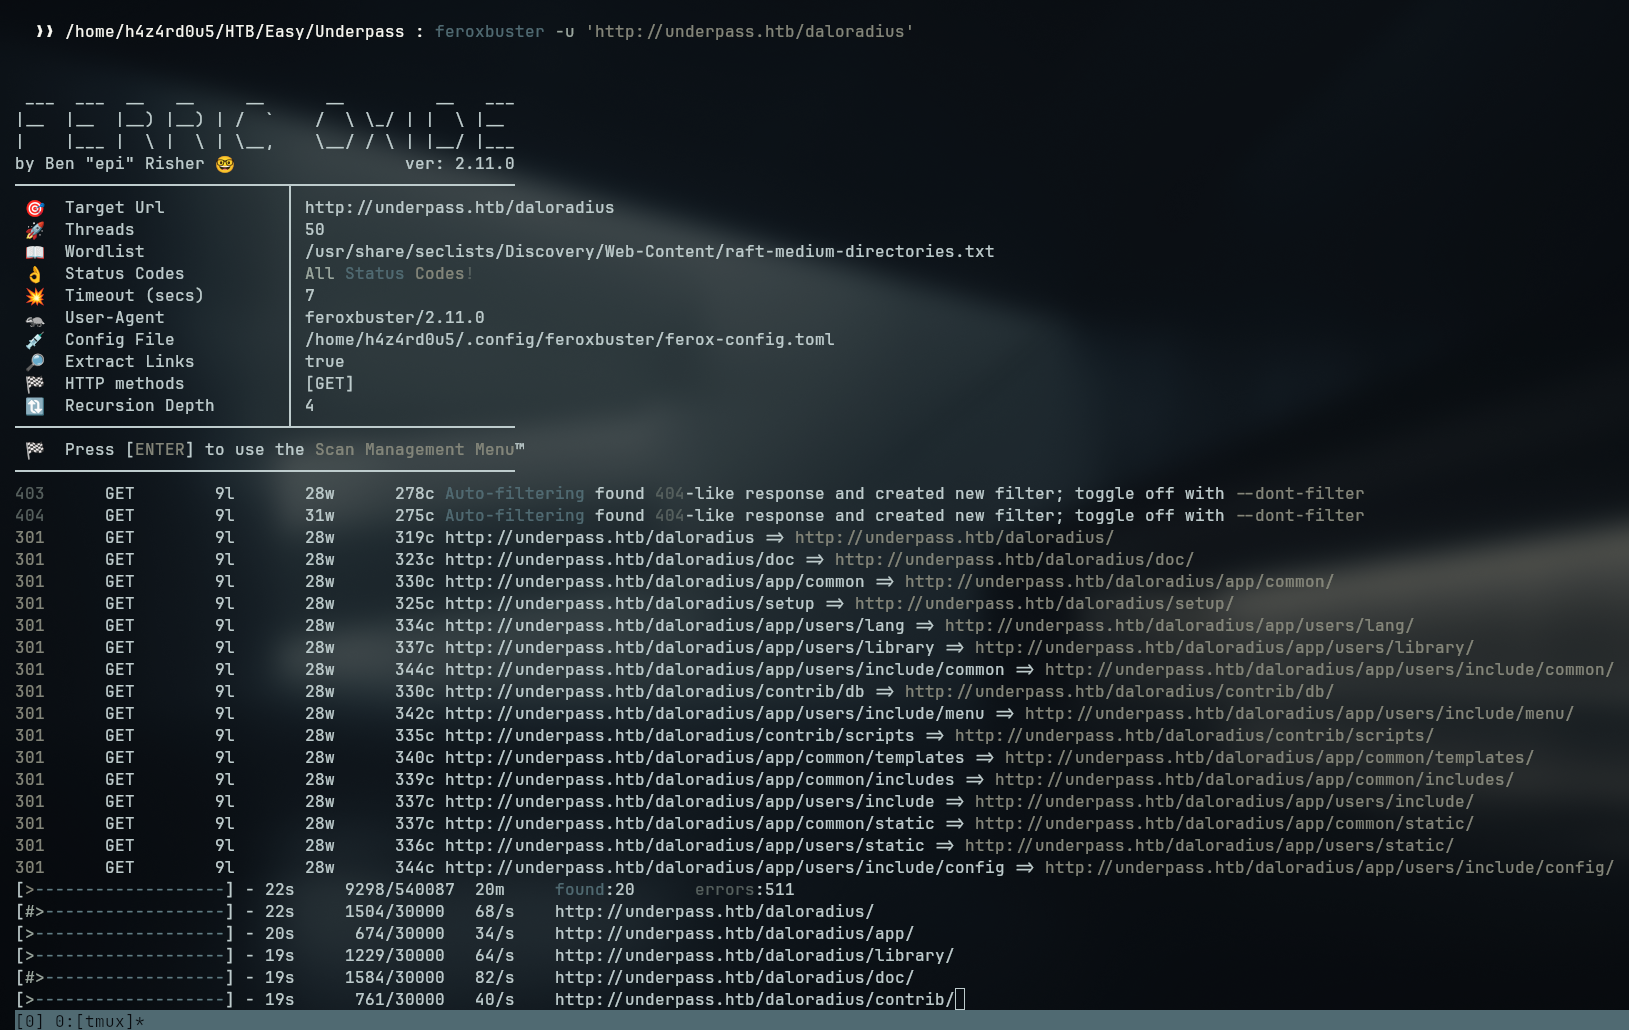Click the syringe icon beside Config File
The image size is (1629, 1030).
click(x=35, y=340)
